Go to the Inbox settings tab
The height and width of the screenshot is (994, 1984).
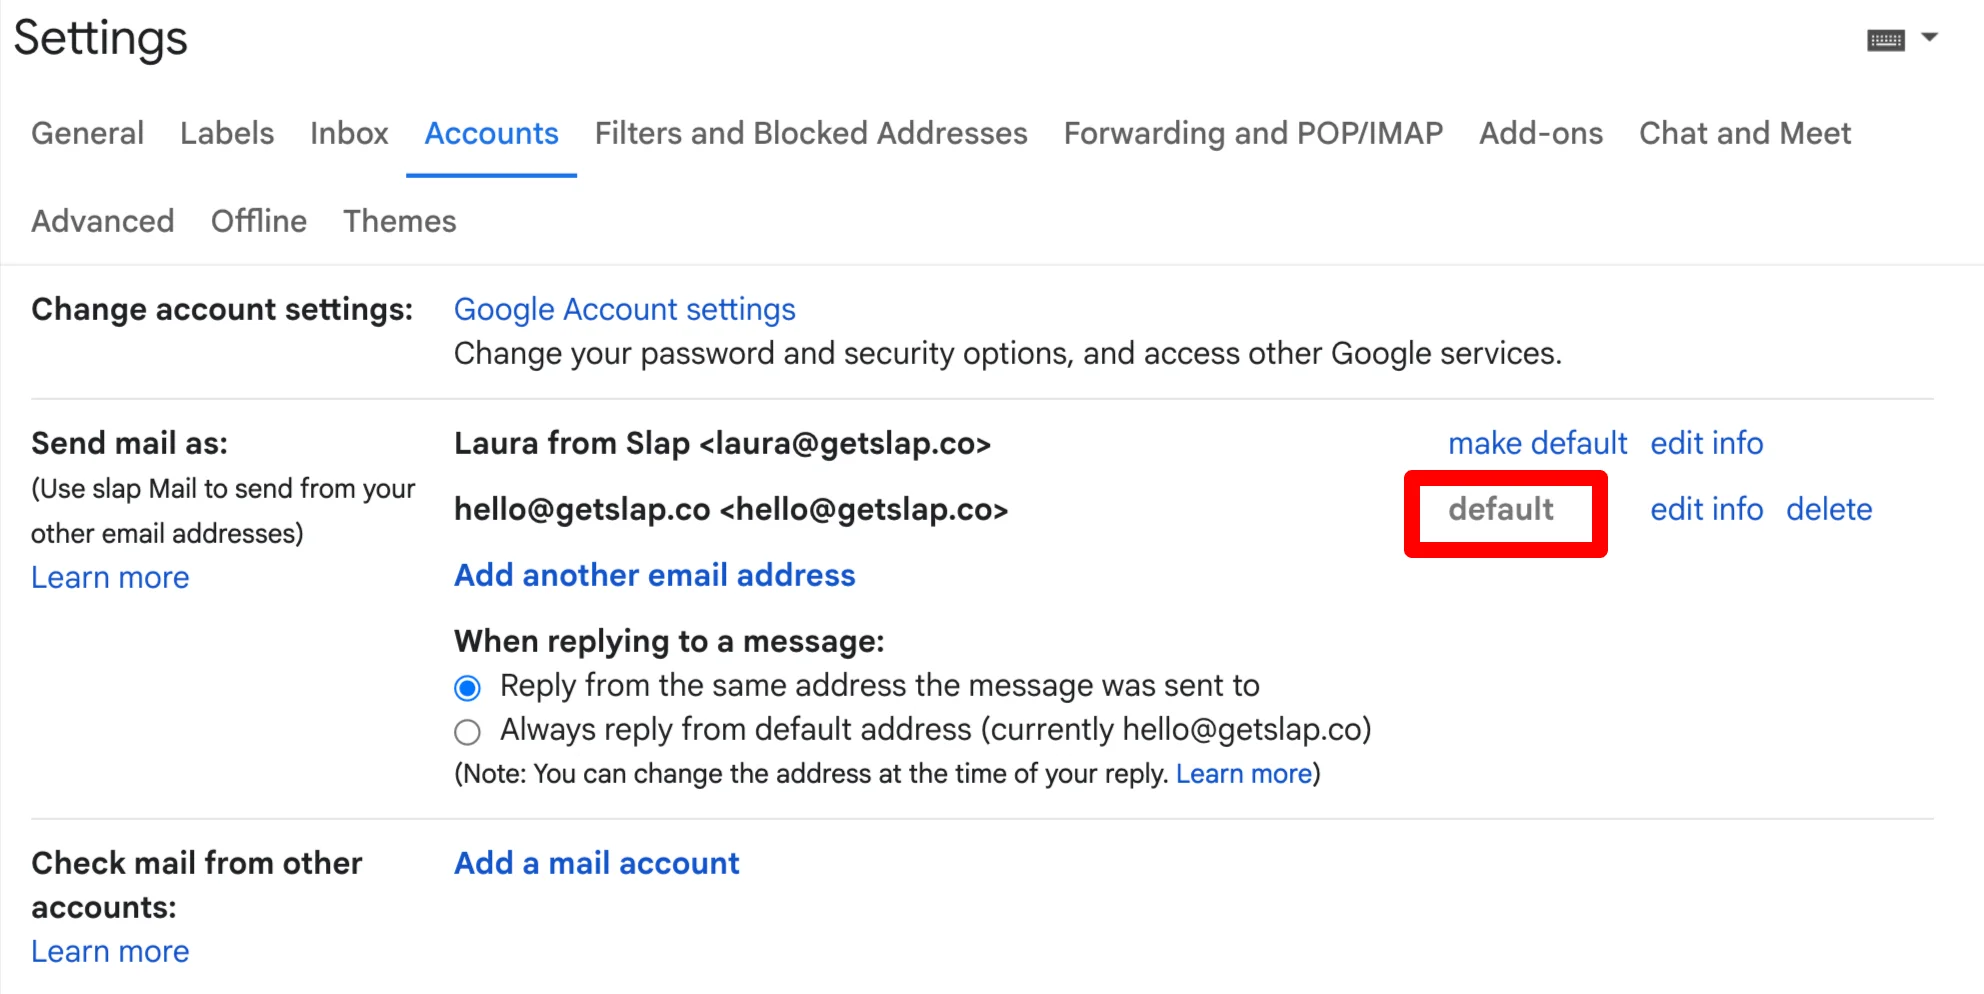tap(349, 133)
